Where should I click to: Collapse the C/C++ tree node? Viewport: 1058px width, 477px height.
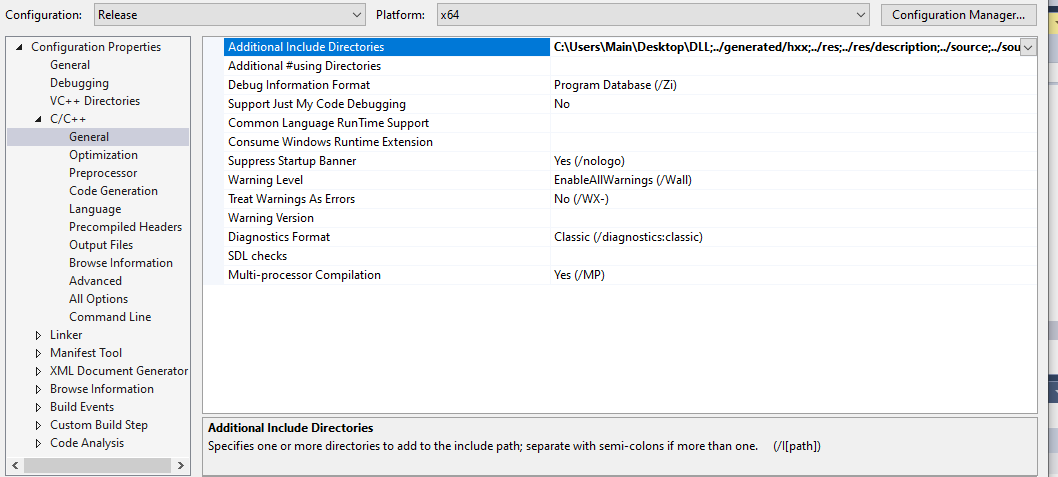coord(38,119)
